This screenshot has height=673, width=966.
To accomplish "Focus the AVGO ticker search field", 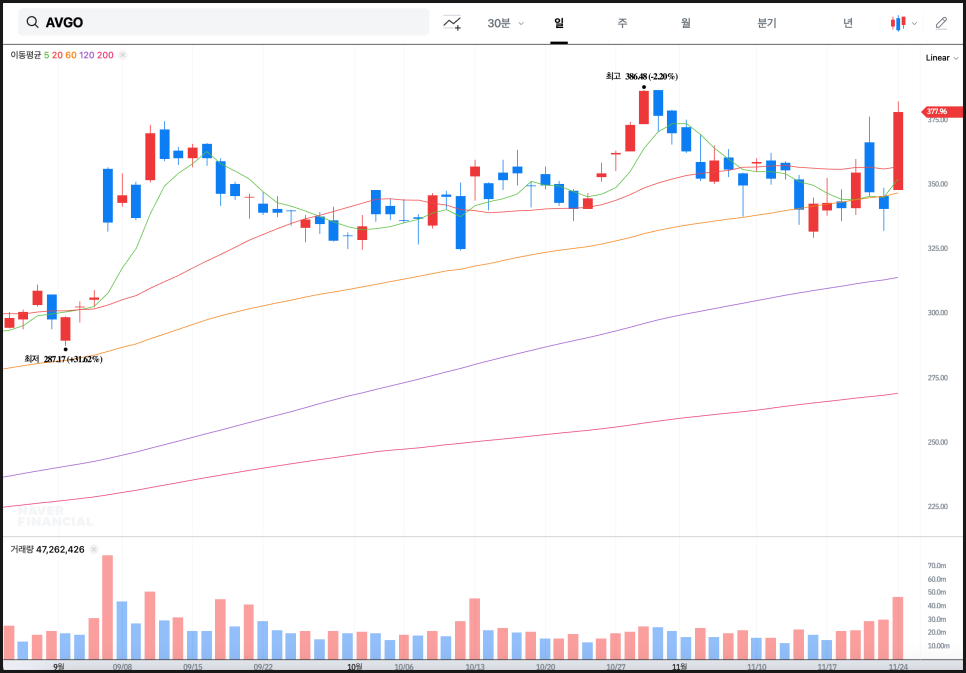I will [x=230, y=23].
